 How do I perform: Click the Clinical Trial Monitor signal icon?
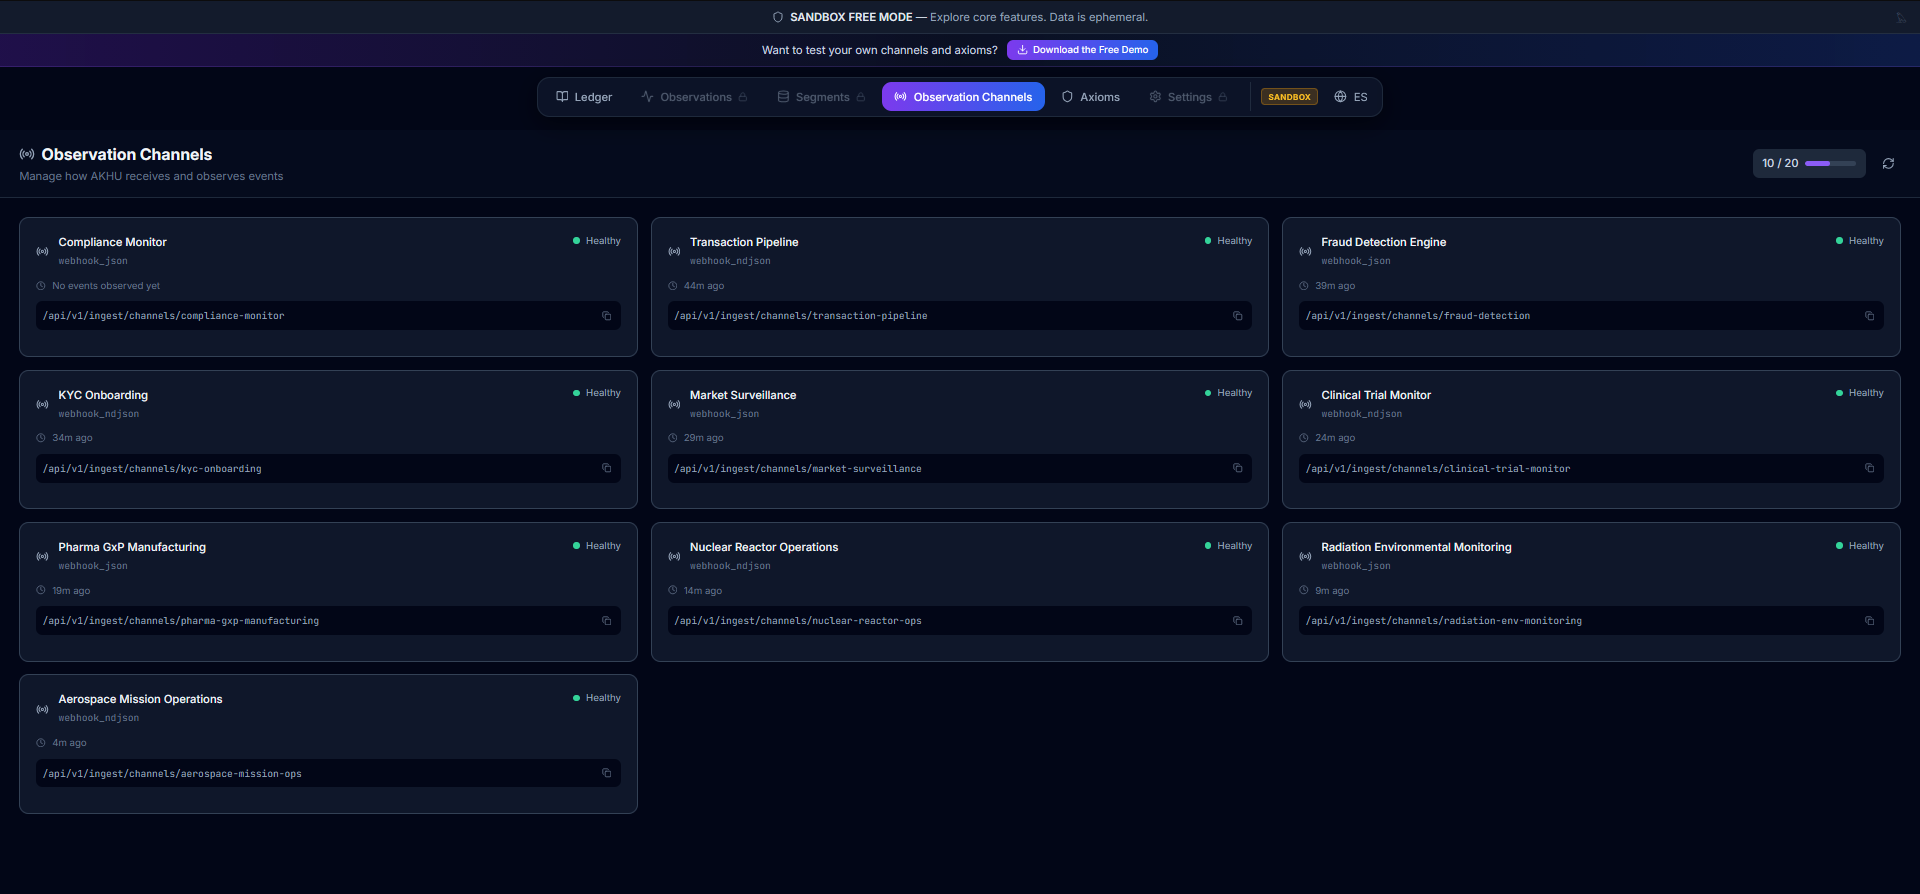point(1305,404)
